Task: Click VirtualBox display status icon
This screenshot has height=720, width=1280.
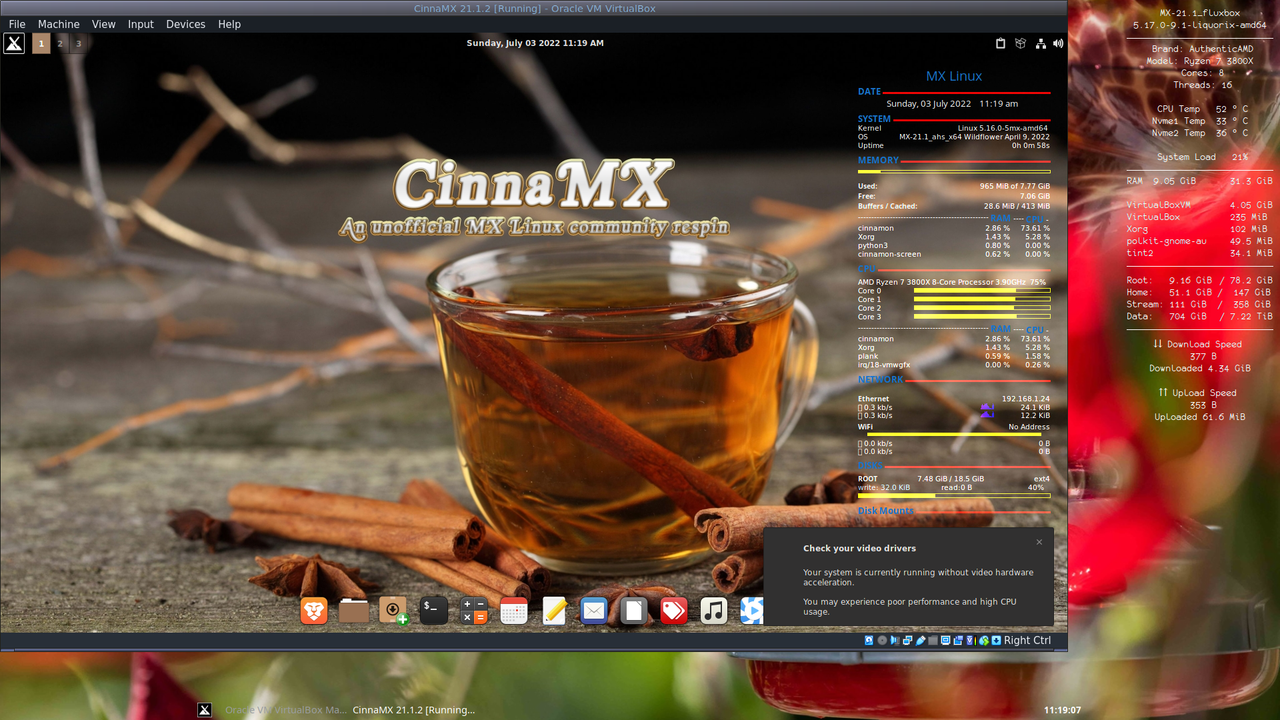Action: (946, 640)
